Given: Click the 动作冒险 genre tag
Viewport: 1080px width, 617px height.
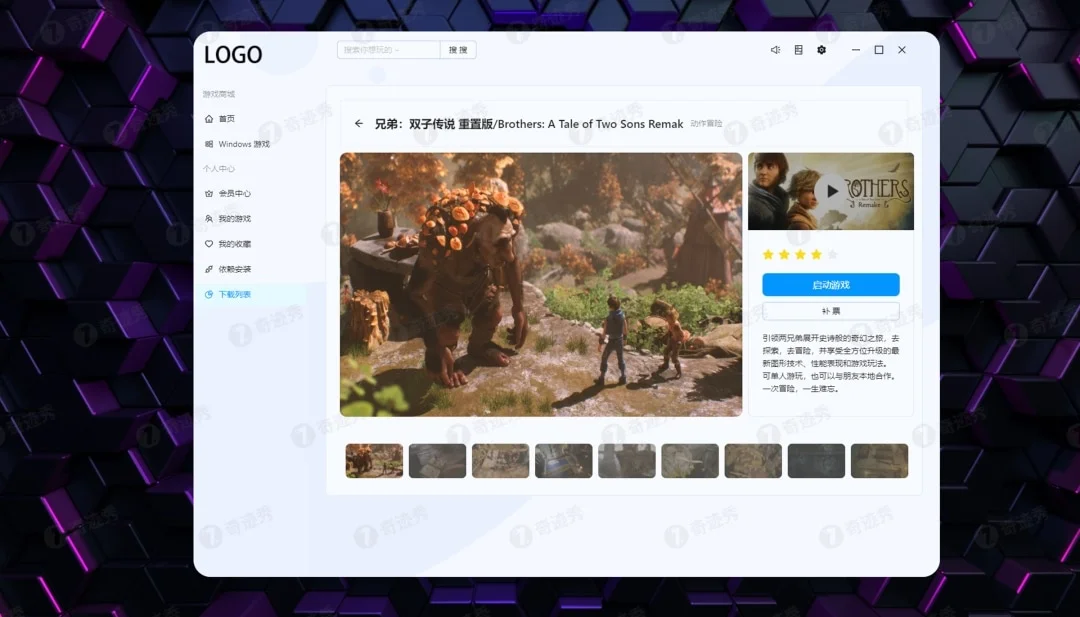Looking at the screenshot, I should click(706, 124).
